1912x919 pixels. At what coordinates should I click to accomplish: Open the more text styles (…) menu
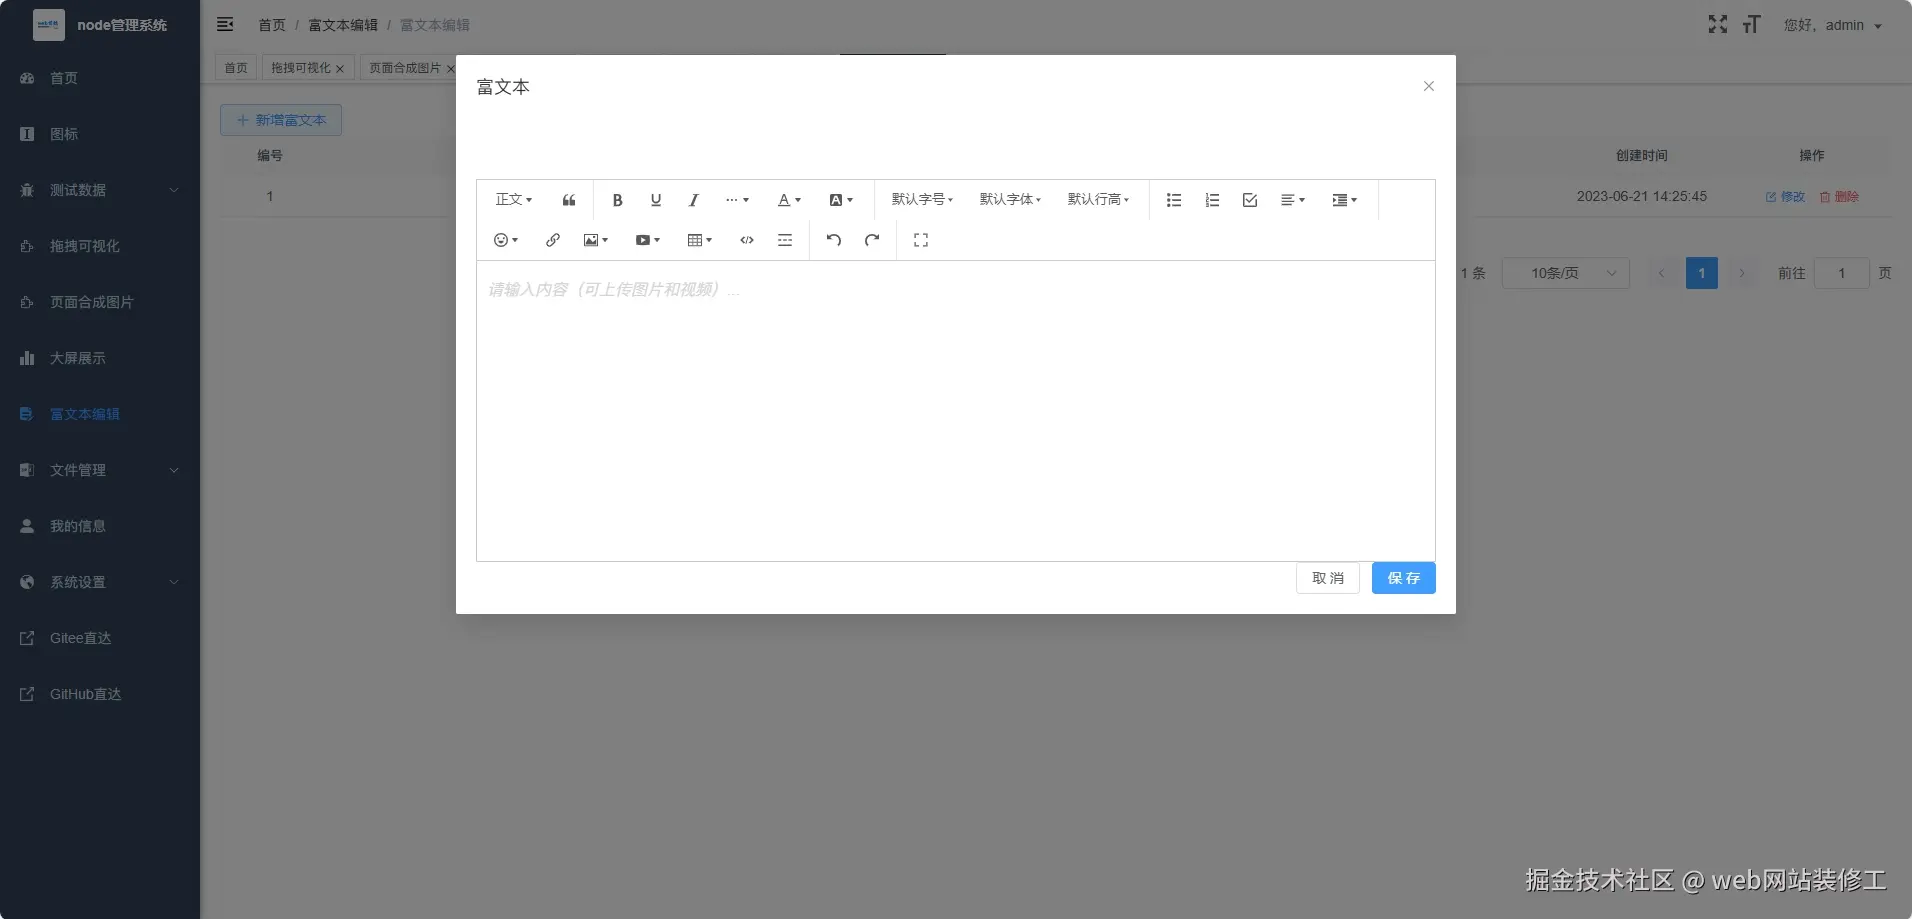click(x=737, y=200)
